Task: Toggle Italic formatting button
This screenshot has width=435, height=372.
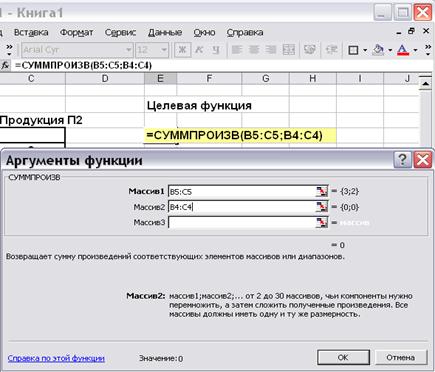Action: pos(199,50)
